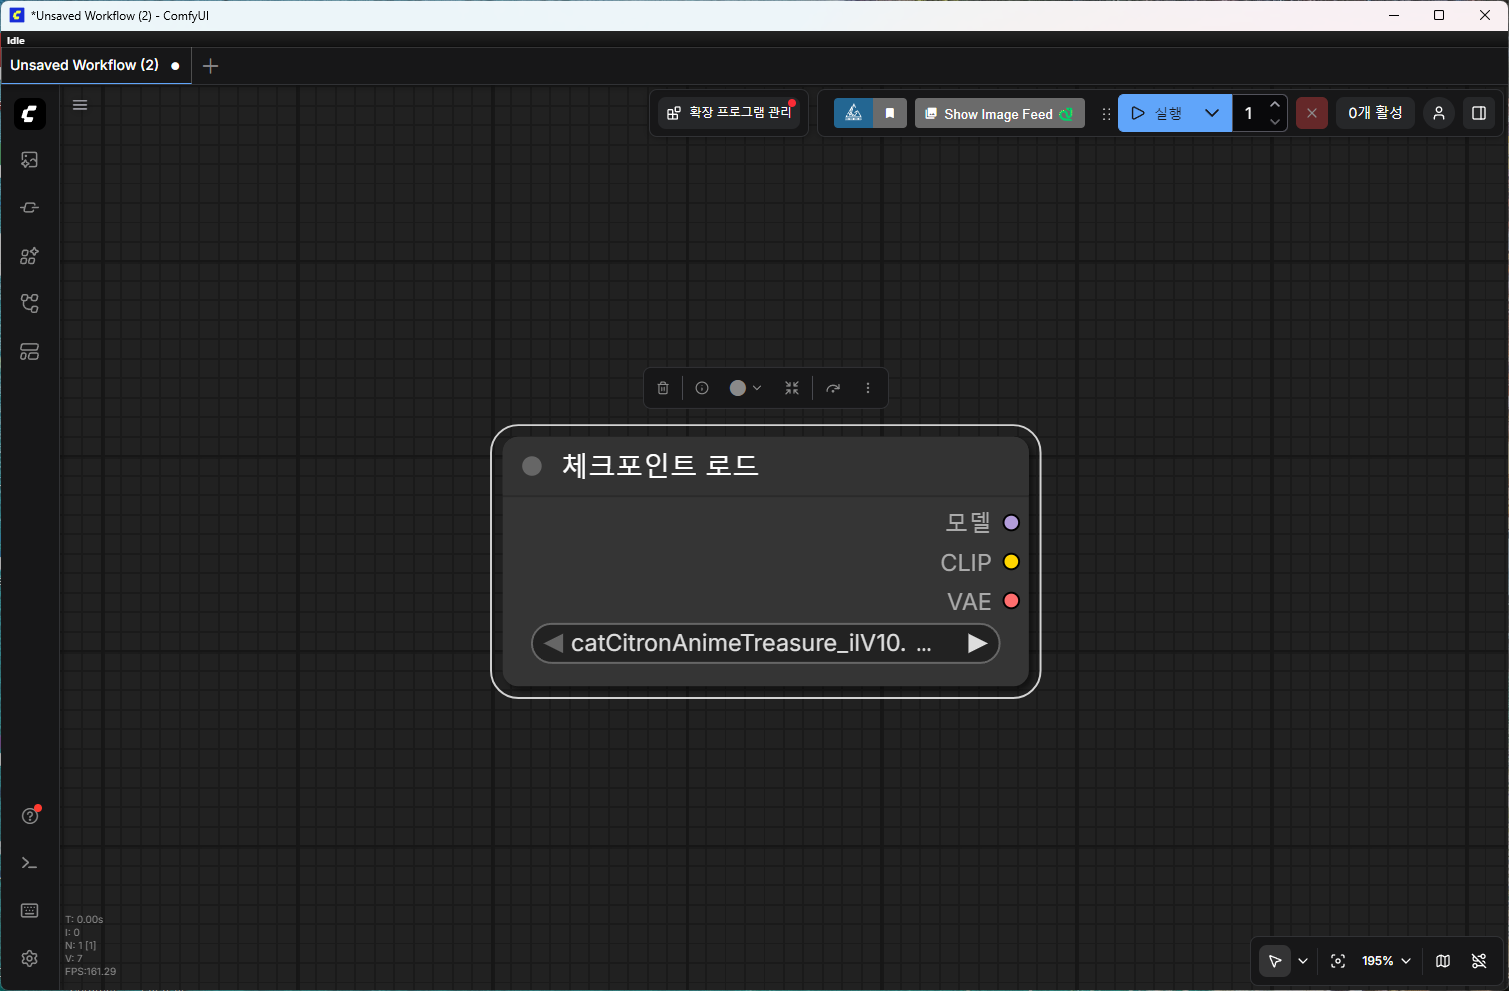The image size is (1509, 991).
Task: Open Show Image Feed
Action: tap(999, 114)
